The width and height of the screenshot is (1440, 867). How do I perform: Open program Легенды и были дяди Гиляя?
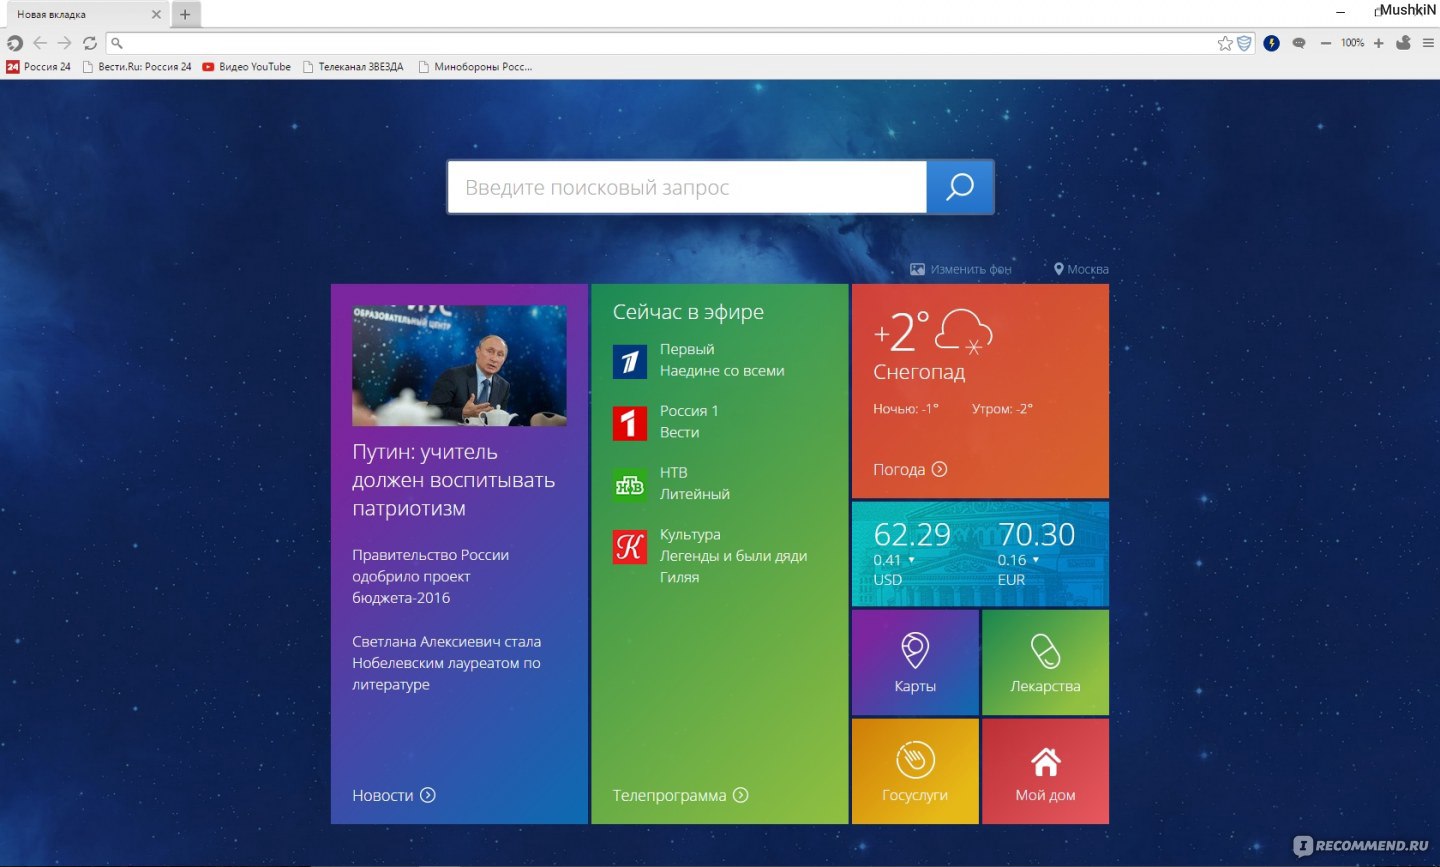point(733,566)
